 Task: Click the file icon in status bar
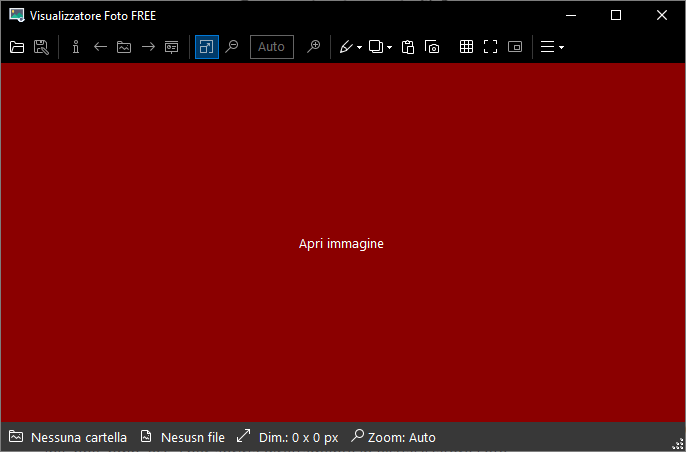(x=146, y=436)
